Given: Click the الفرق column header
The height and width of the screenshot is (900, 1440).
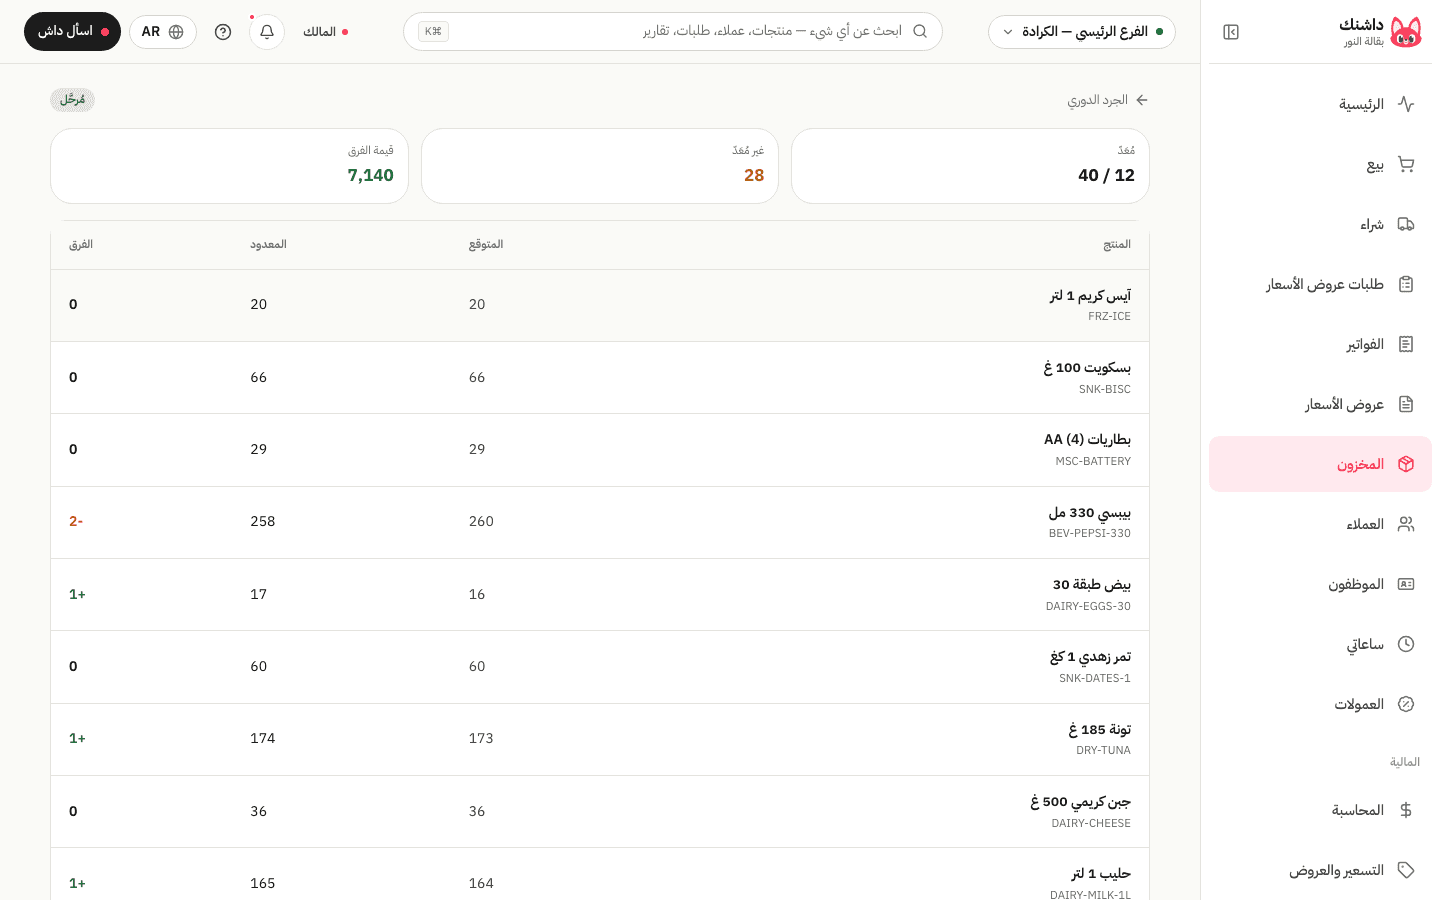Looking at the screenshot, I should tap(81, 245).
